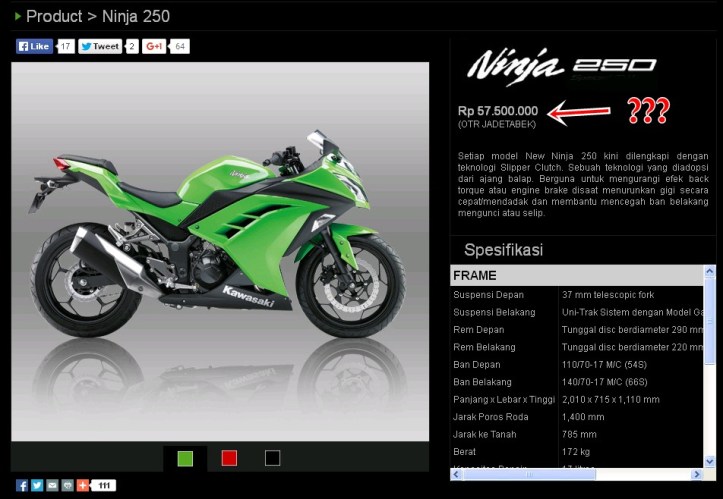Click the email share icon
This screenshot has width=723, height=499.
[x=52, y=486]
